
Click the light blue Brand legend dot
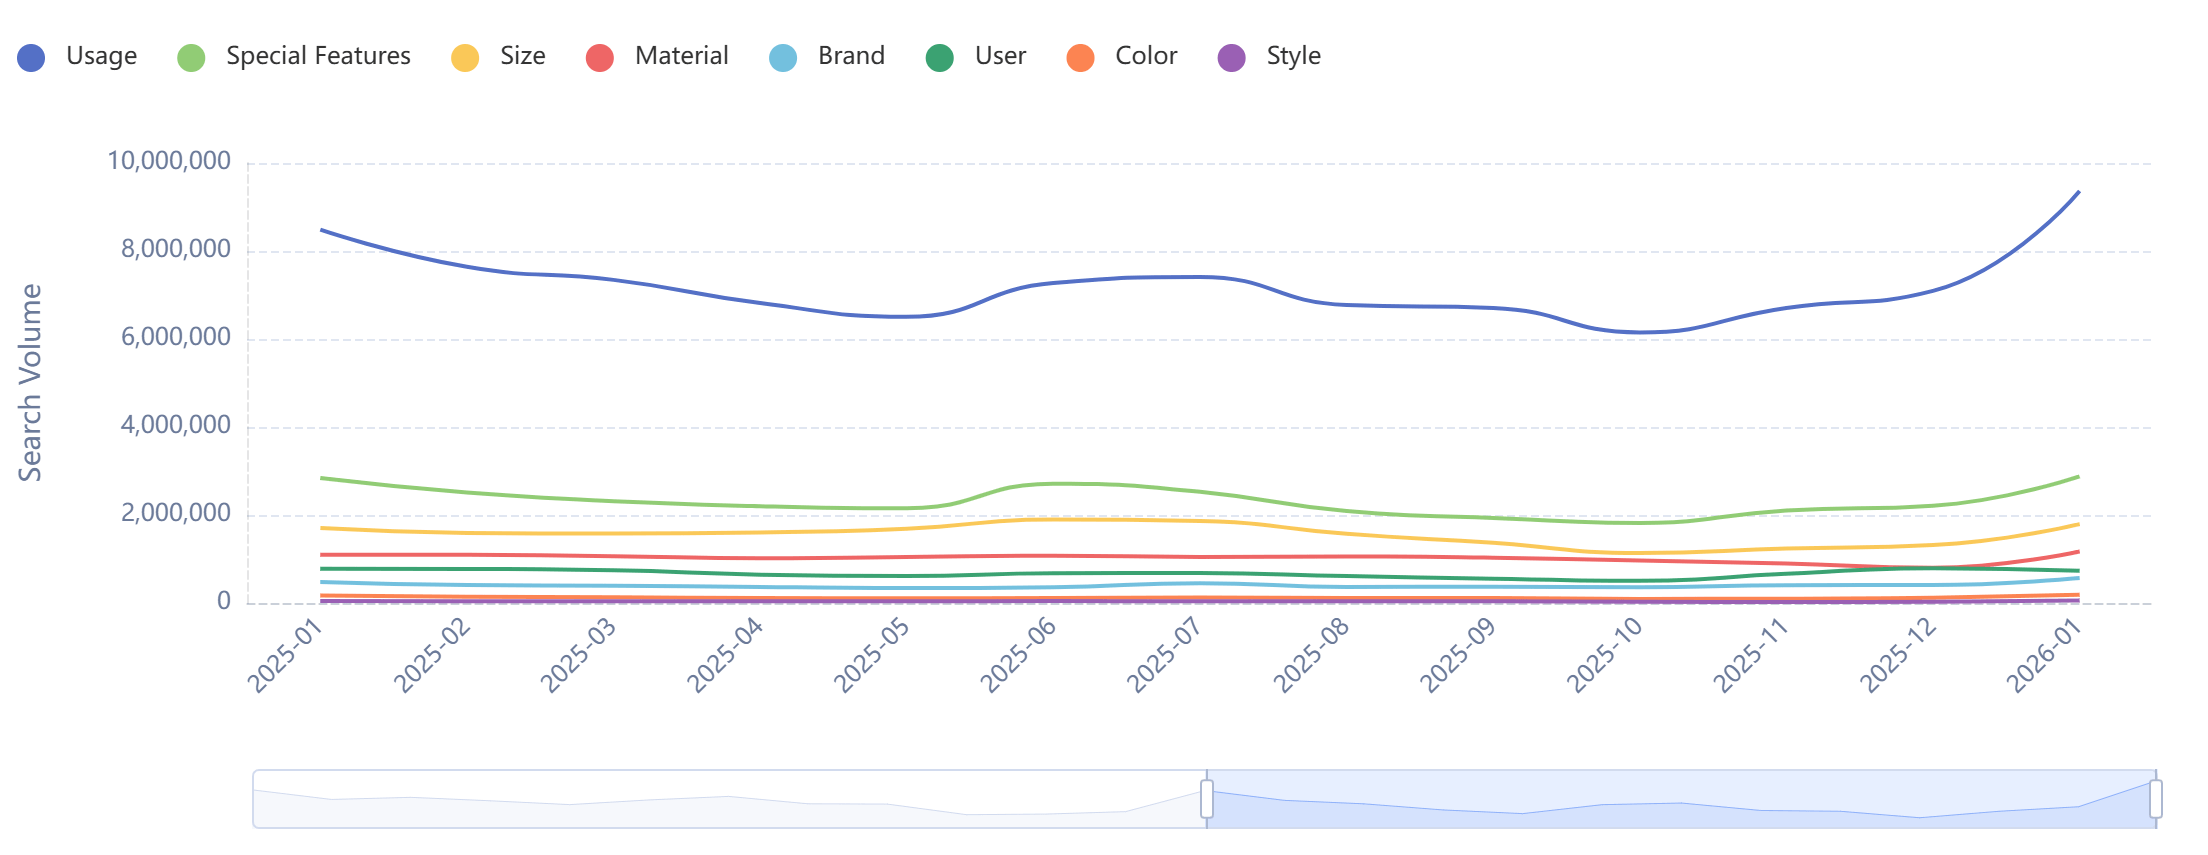click(783, 58)
